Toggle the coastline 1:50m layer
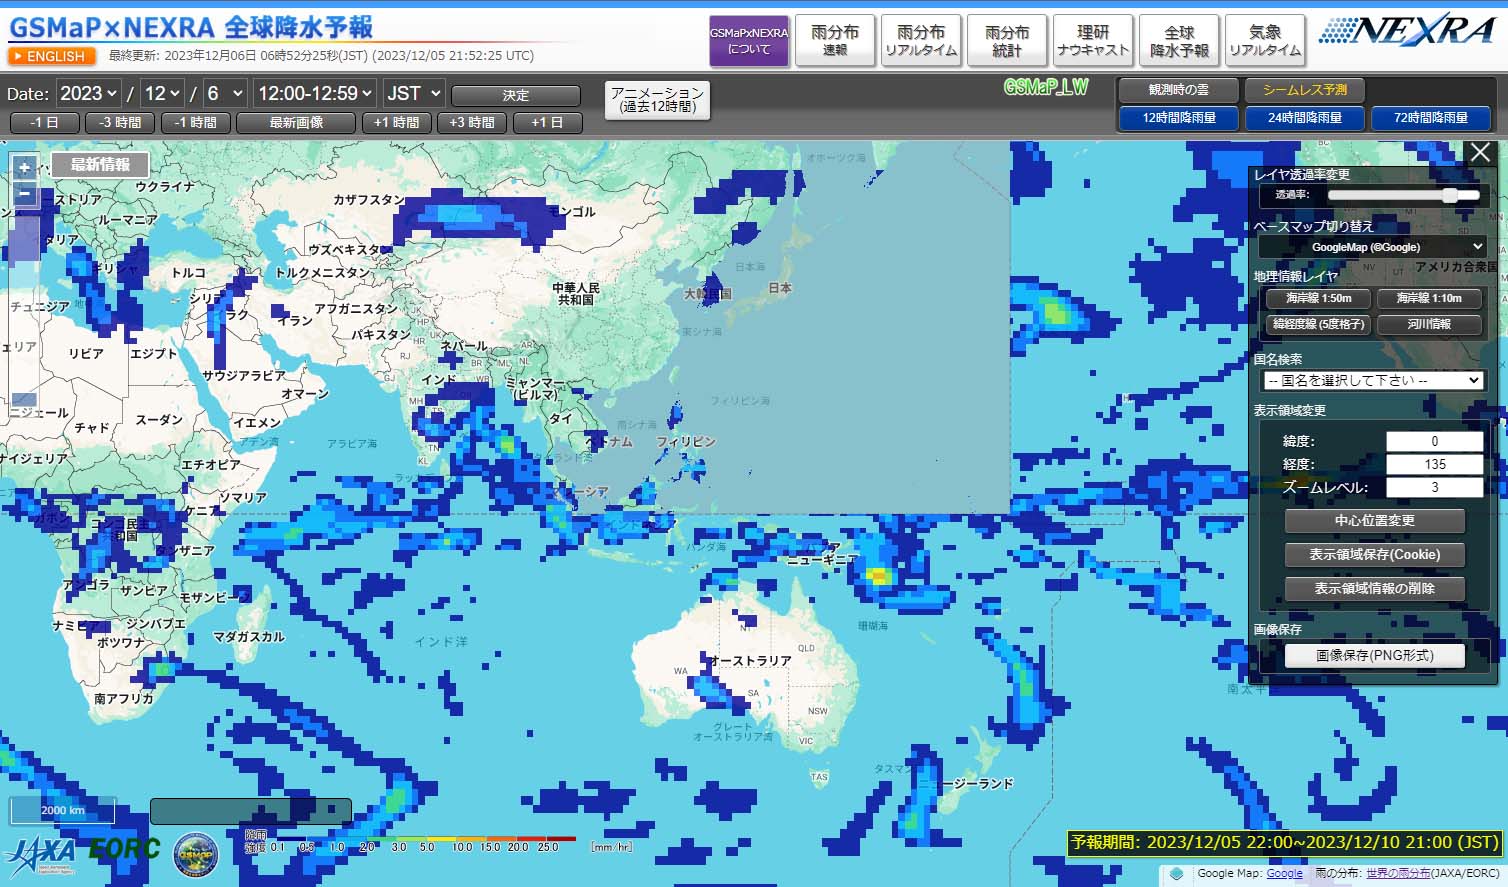The height and width of the screenshot is (887, 1508). [x=1318, y=298]
